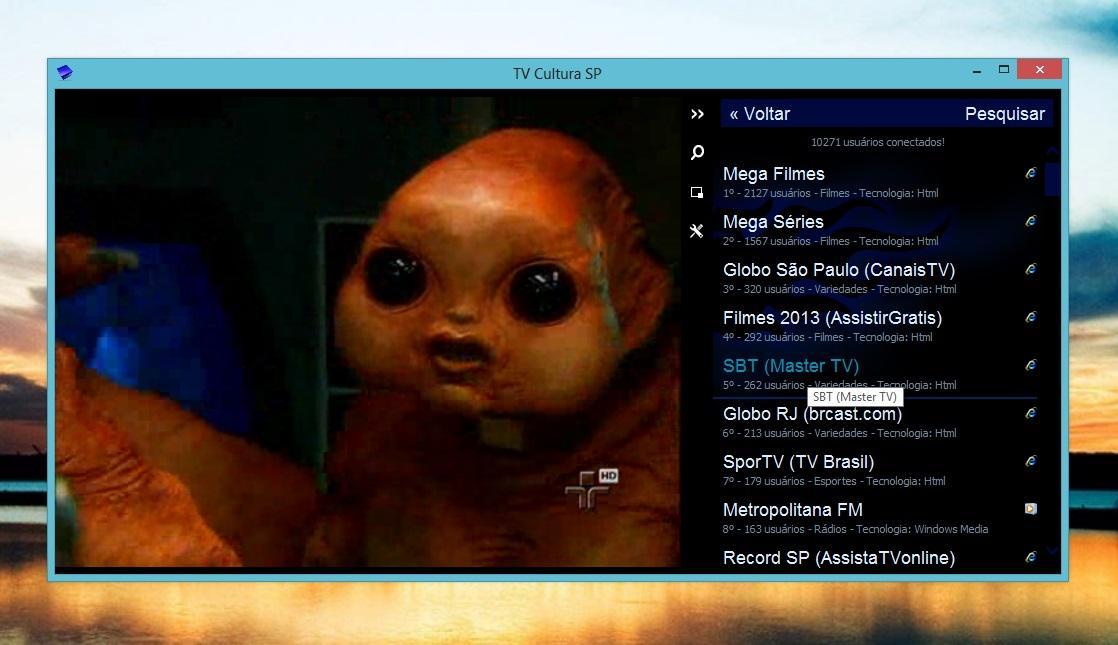Click Html icon beside Mega Filmes
Image resolution: width=1118 pixels, height=645 pixels.
(1031, 172)
